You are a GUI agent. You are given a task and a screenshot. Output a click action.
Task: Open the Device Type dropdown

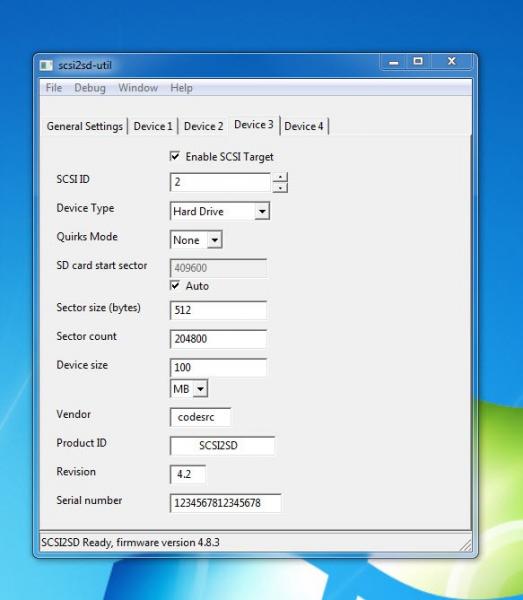click(220, 211)
